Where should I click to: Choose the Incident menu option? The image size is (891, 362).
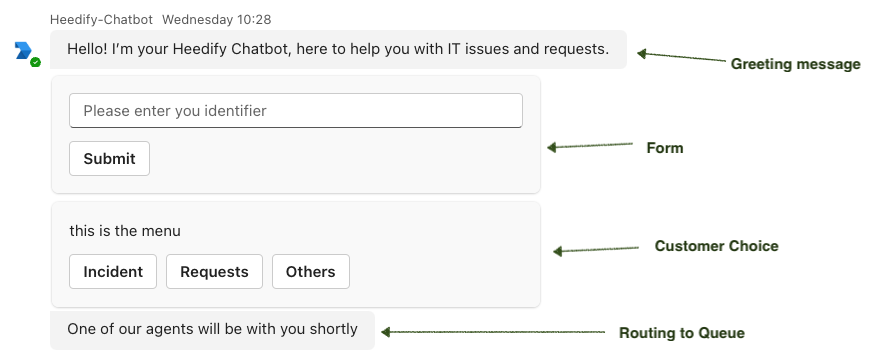click(113, 272)
